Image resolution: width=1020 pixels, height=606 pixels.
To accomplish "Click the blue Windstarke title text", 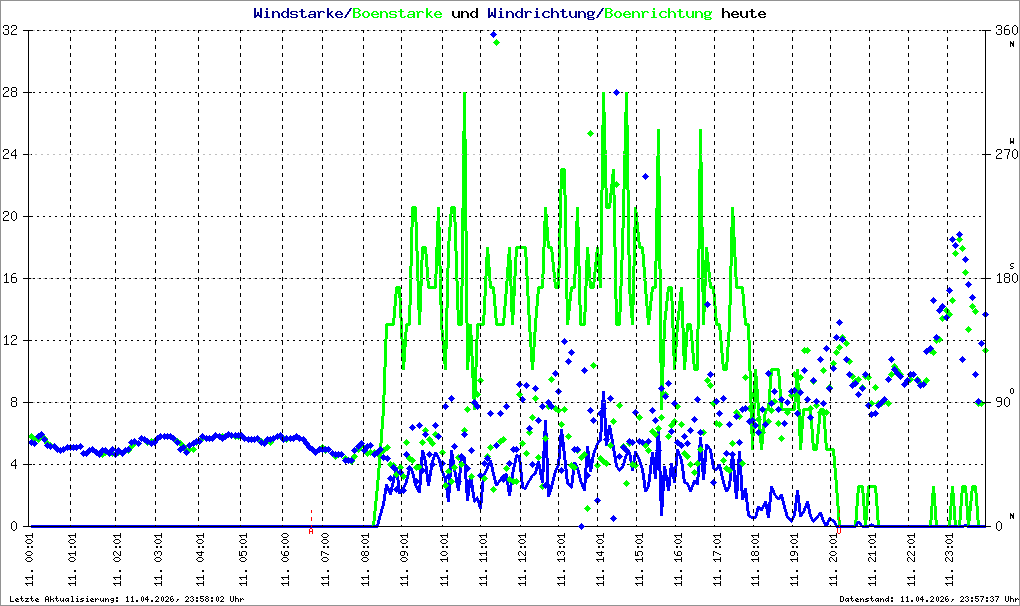I will pyautogui.click(x=298, y=13).
